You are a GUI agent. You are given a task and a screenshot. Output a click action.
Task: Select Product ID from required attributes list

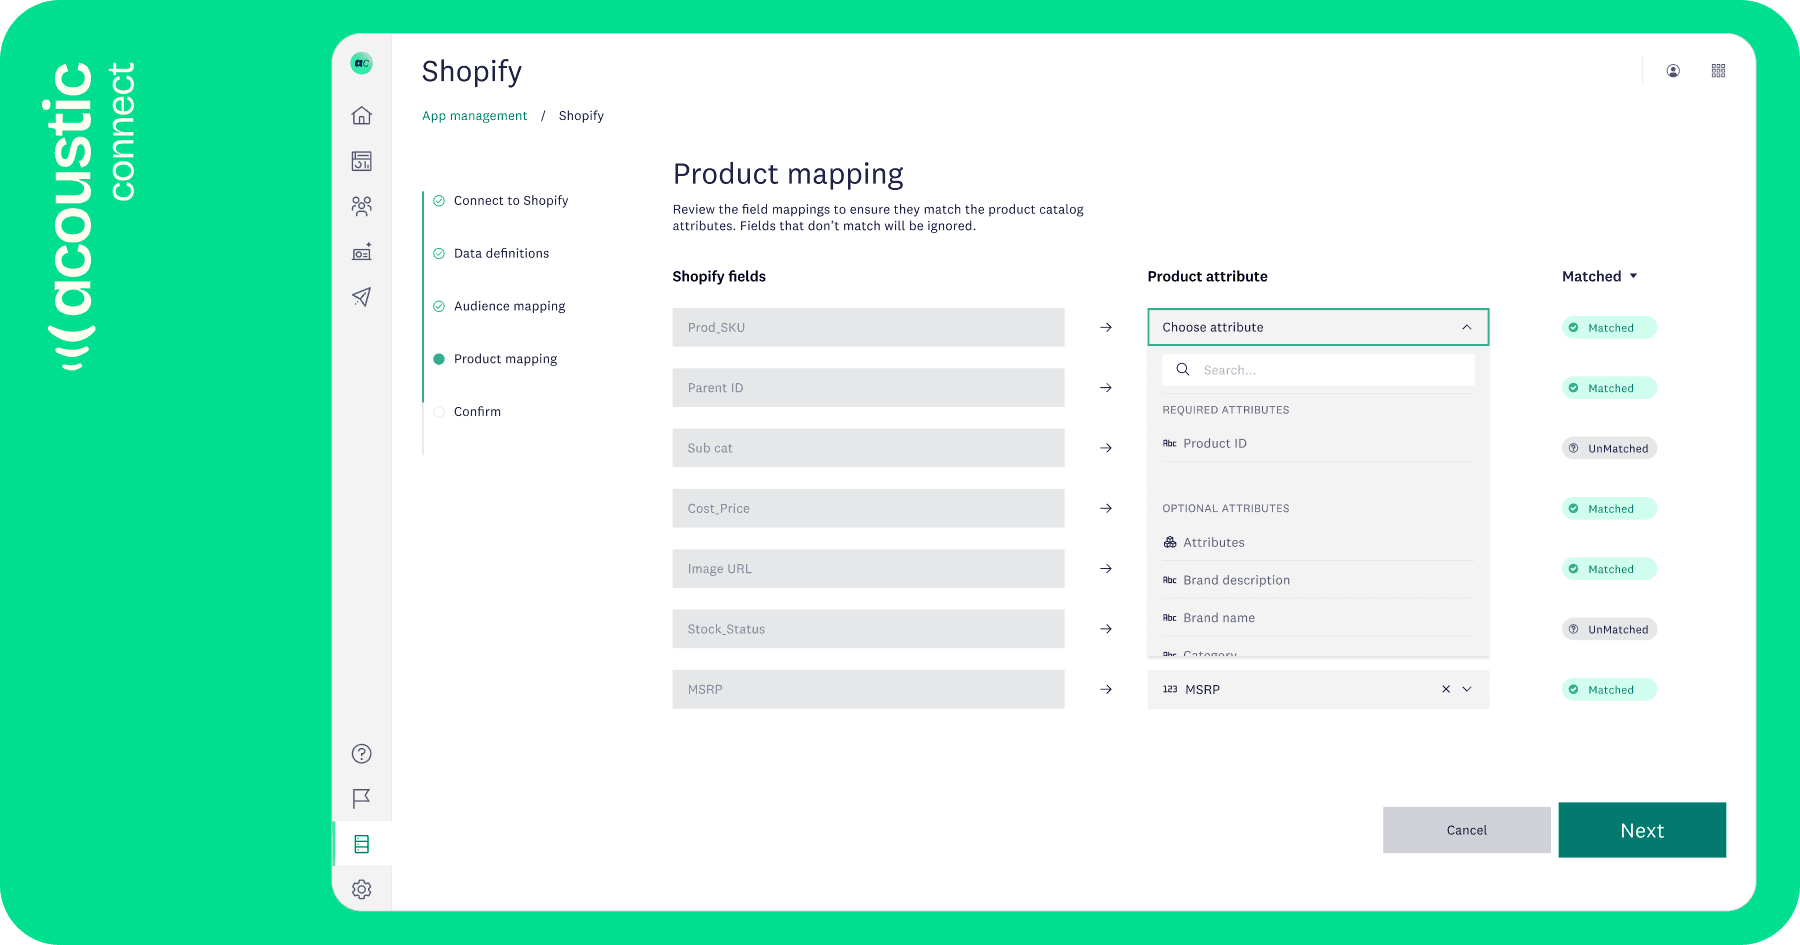[1215, 443]
